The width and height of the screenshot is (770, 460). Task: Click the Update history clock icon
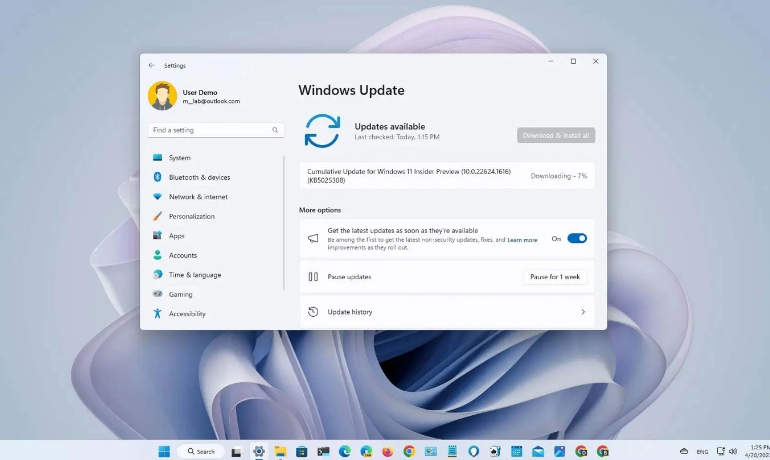point(313,312)
